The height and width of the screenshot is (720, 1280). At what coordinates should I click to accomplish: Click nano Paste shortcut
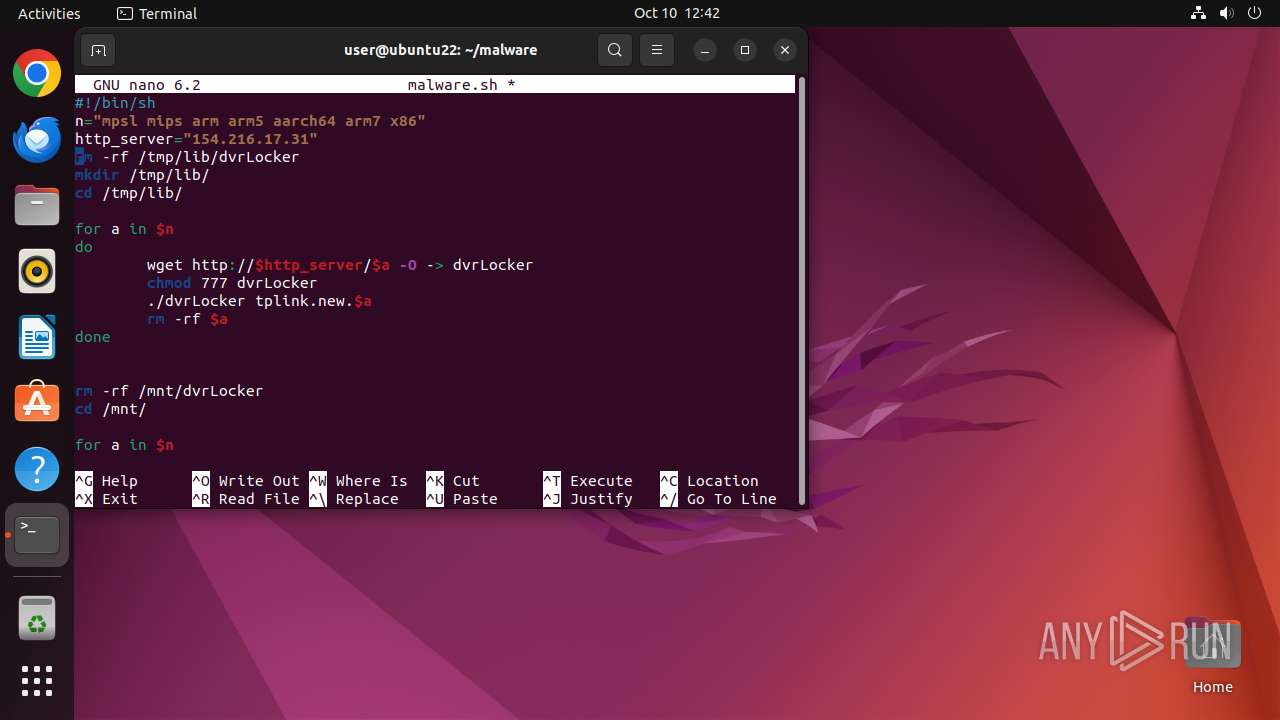(x=462, y=499)
